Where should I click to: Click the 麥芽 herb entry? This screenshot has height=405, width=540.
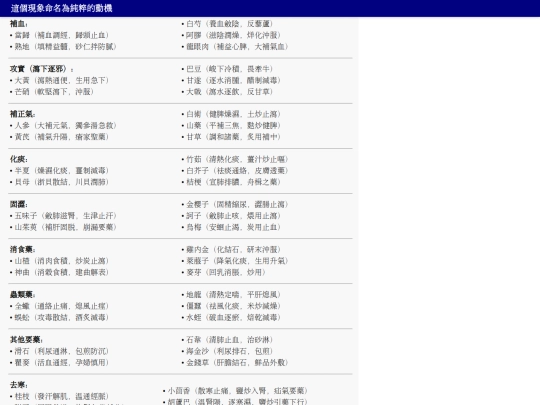[x=224, y=272]
